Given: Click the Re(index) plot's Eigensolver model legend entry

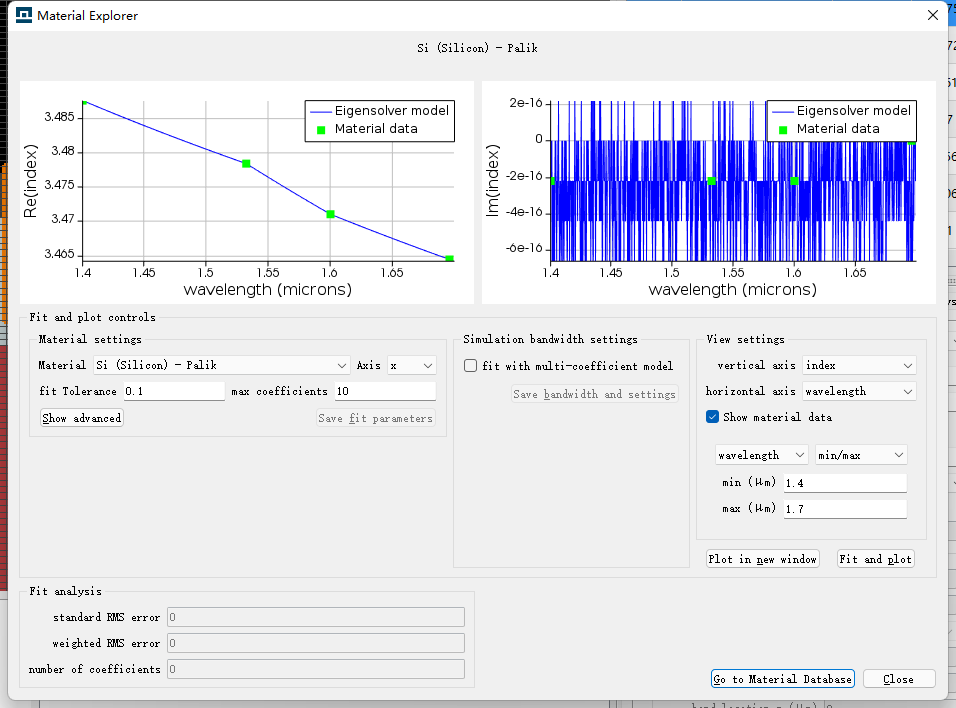Looking at the screenshot, I should (x=380, y=110).
